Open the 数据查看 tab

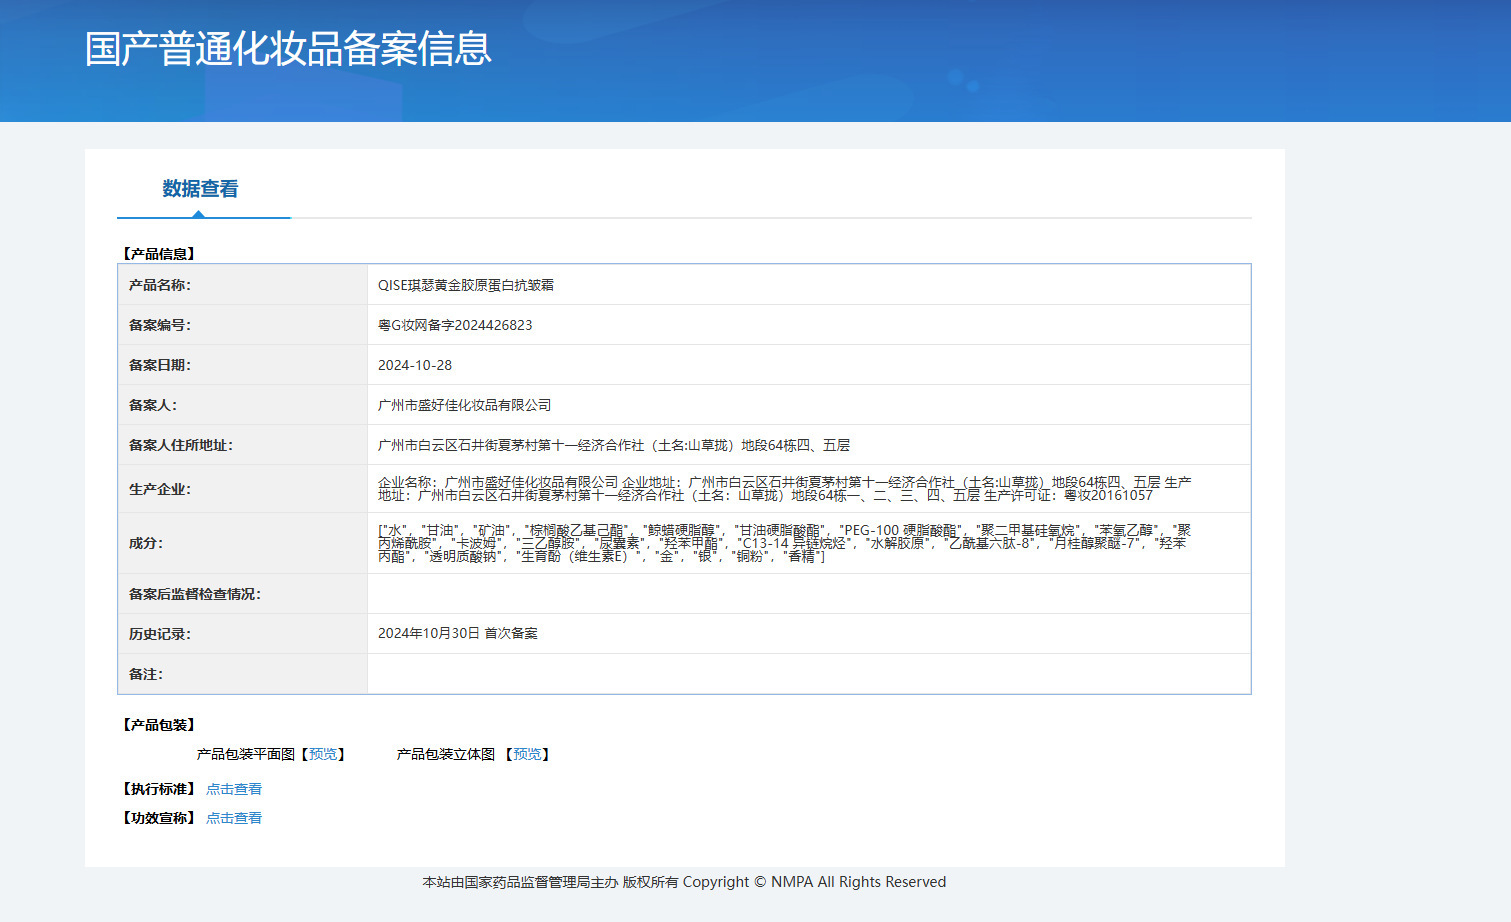pos(200,189)
